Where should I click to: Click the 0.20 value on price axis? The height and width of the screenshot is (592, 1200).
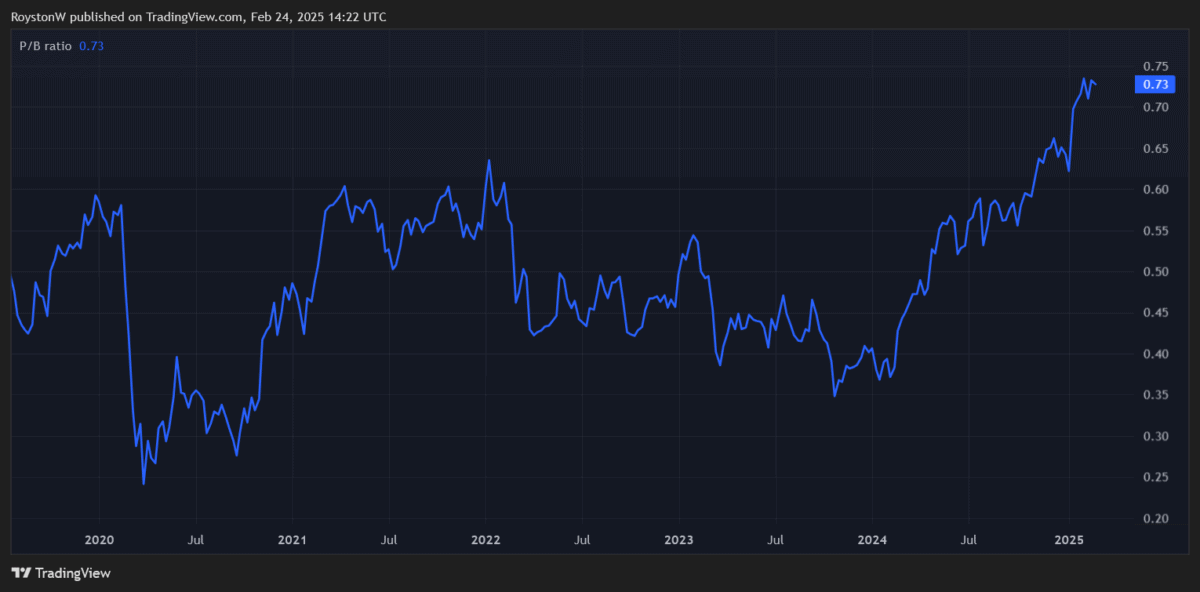pos(1157,519)
